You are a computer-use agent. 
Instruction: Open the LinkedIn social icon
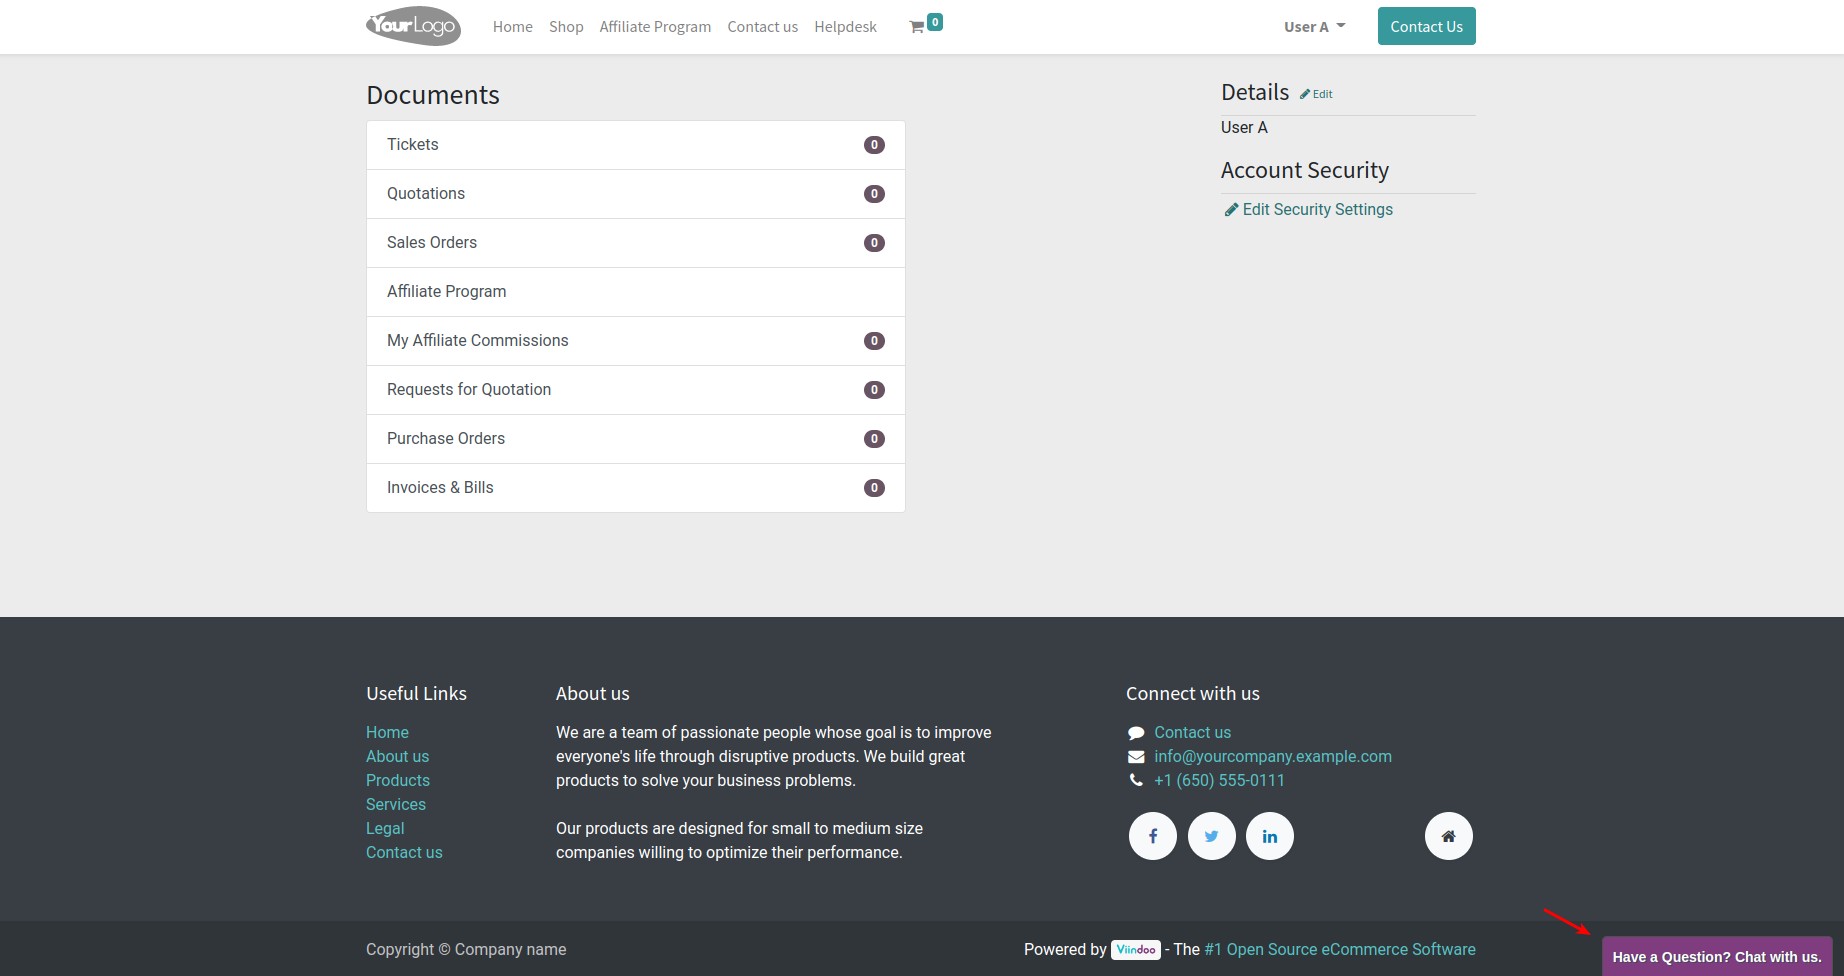tap(1269, 835)
